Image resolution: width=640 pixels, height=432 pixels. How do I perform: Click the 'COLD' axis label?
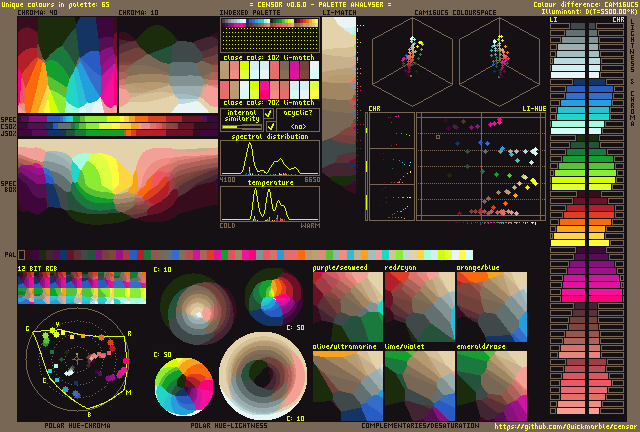(x=227, y=225)
